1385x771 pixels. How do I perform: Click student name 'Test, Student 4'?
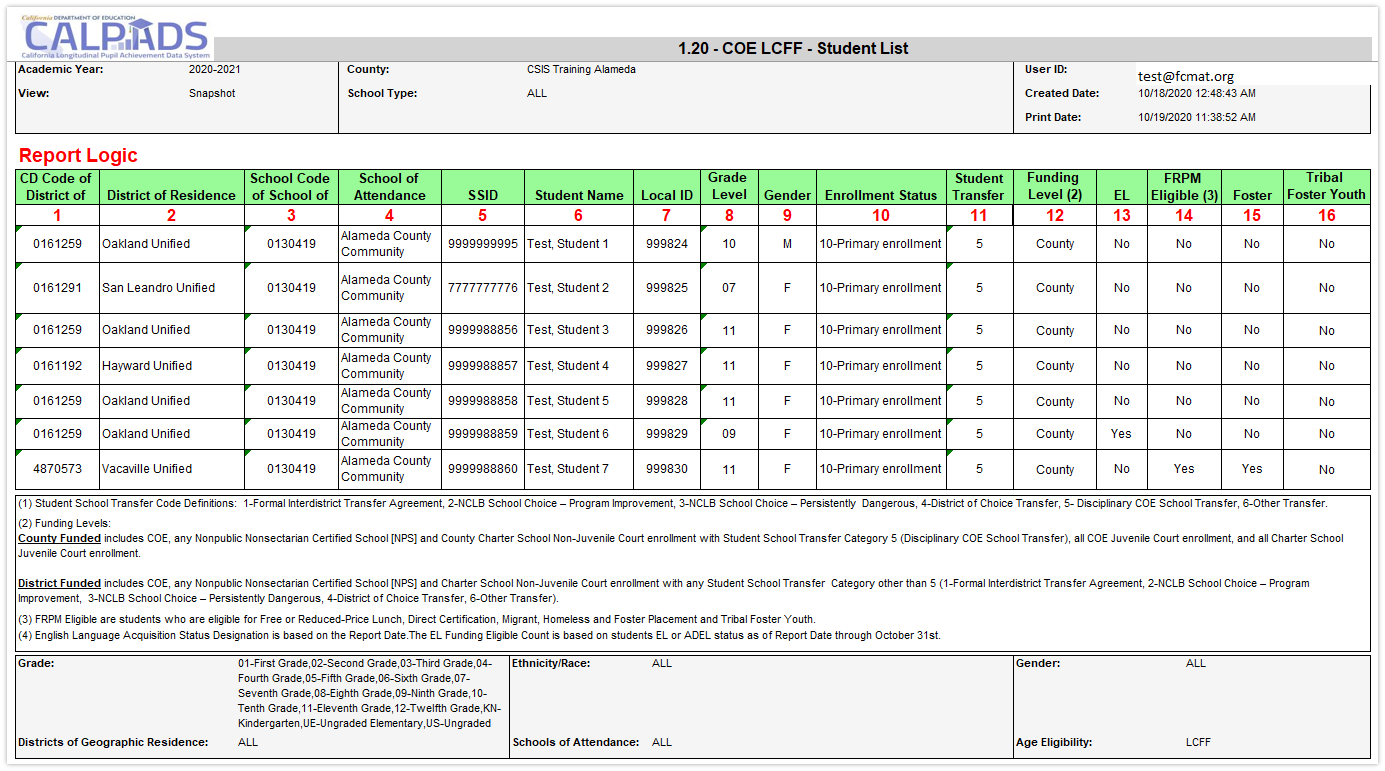point(568,366)
